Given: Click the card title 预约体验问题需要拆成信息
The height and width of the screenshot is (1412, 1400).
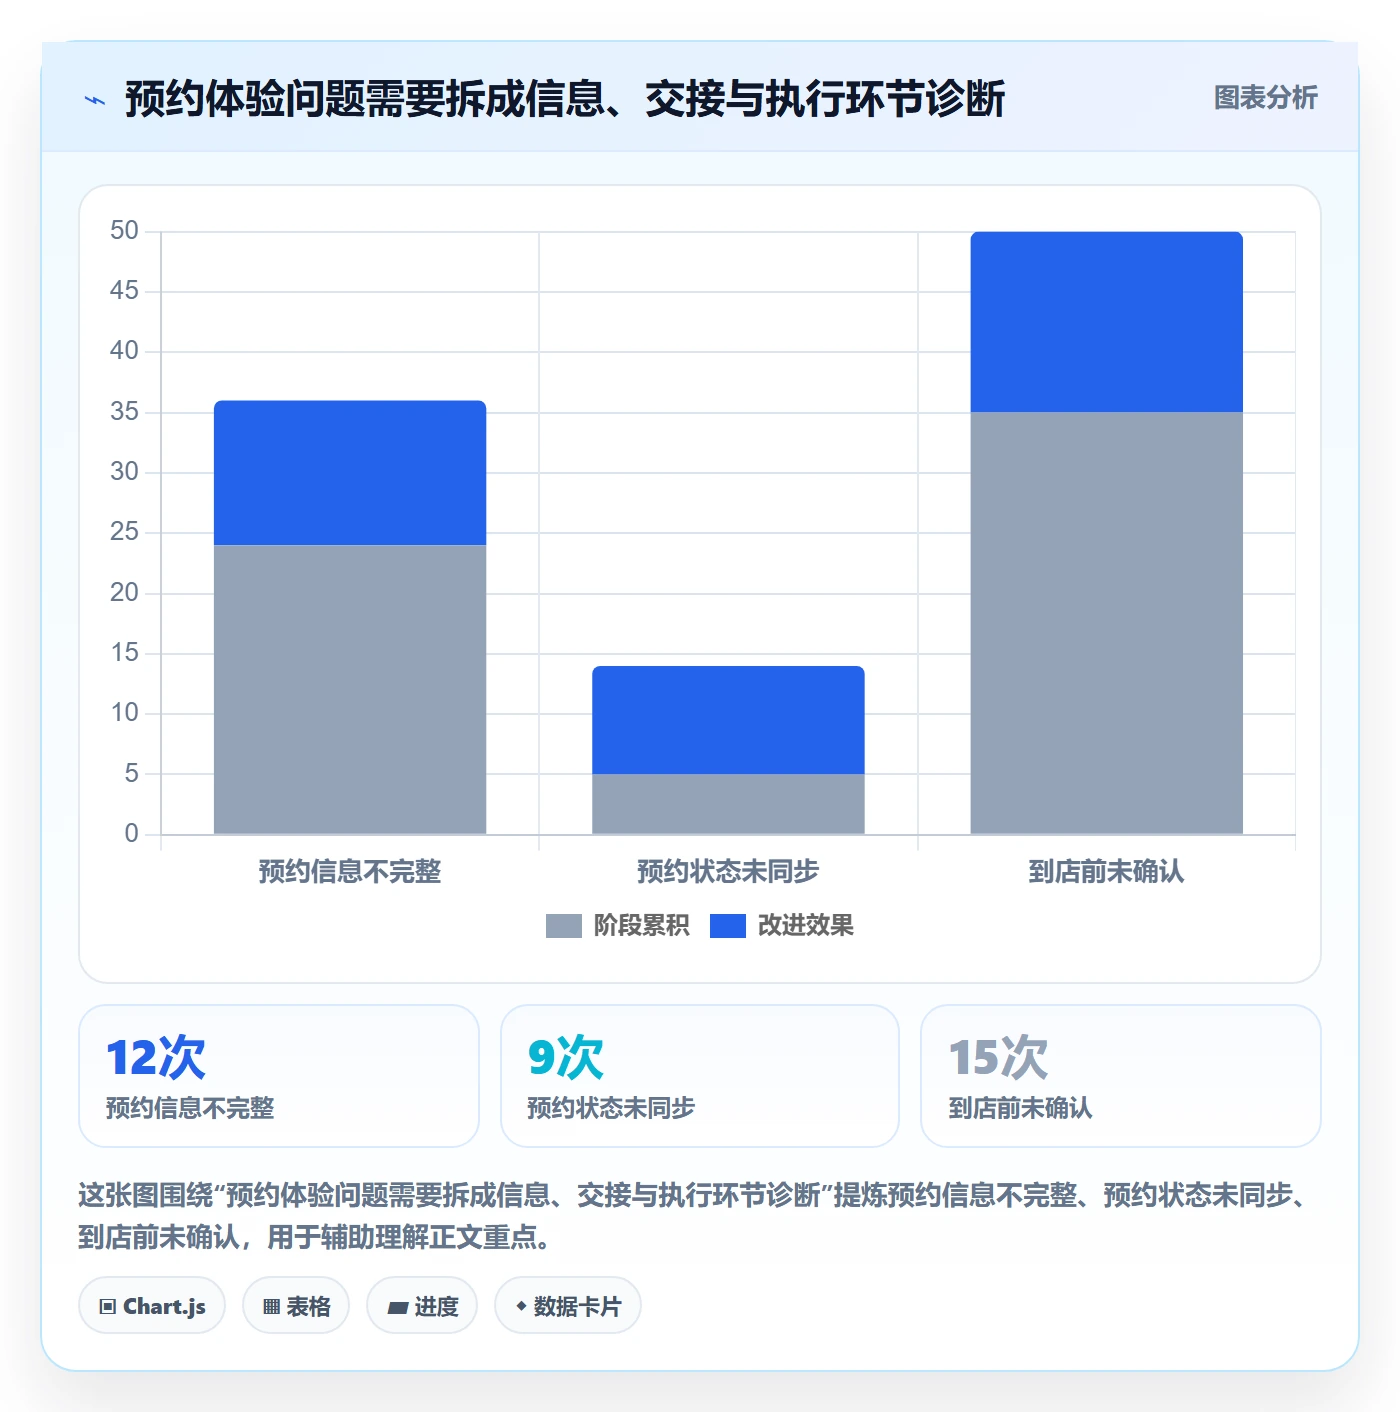Looking at the screenshot, I should click(564, 99).
